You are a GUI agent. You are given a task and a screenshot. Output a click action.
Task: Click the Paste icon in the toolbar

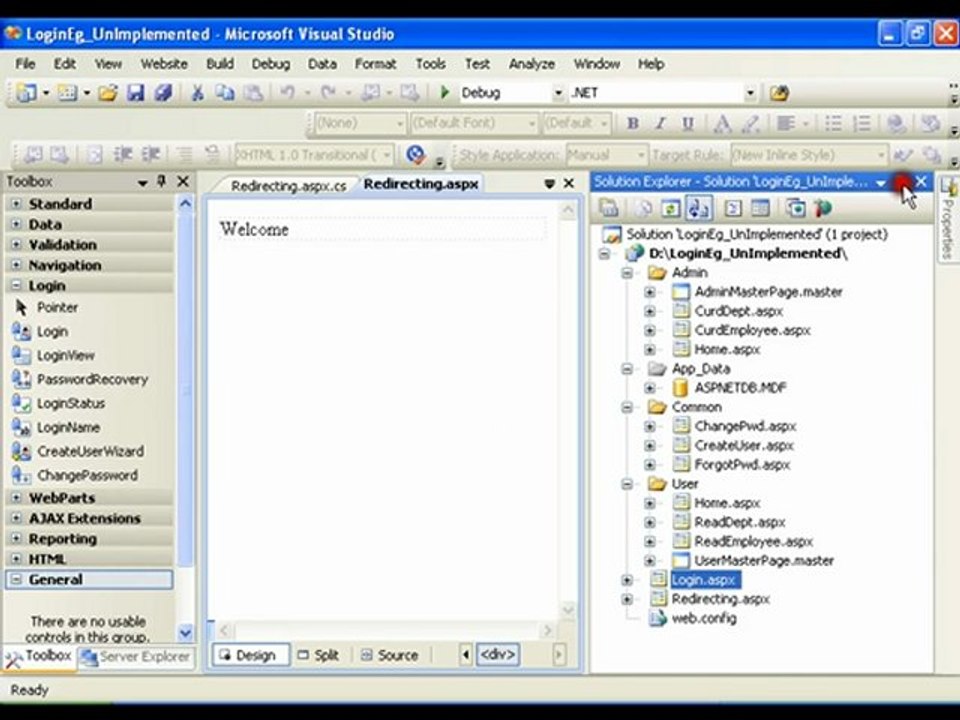[253, 93]
